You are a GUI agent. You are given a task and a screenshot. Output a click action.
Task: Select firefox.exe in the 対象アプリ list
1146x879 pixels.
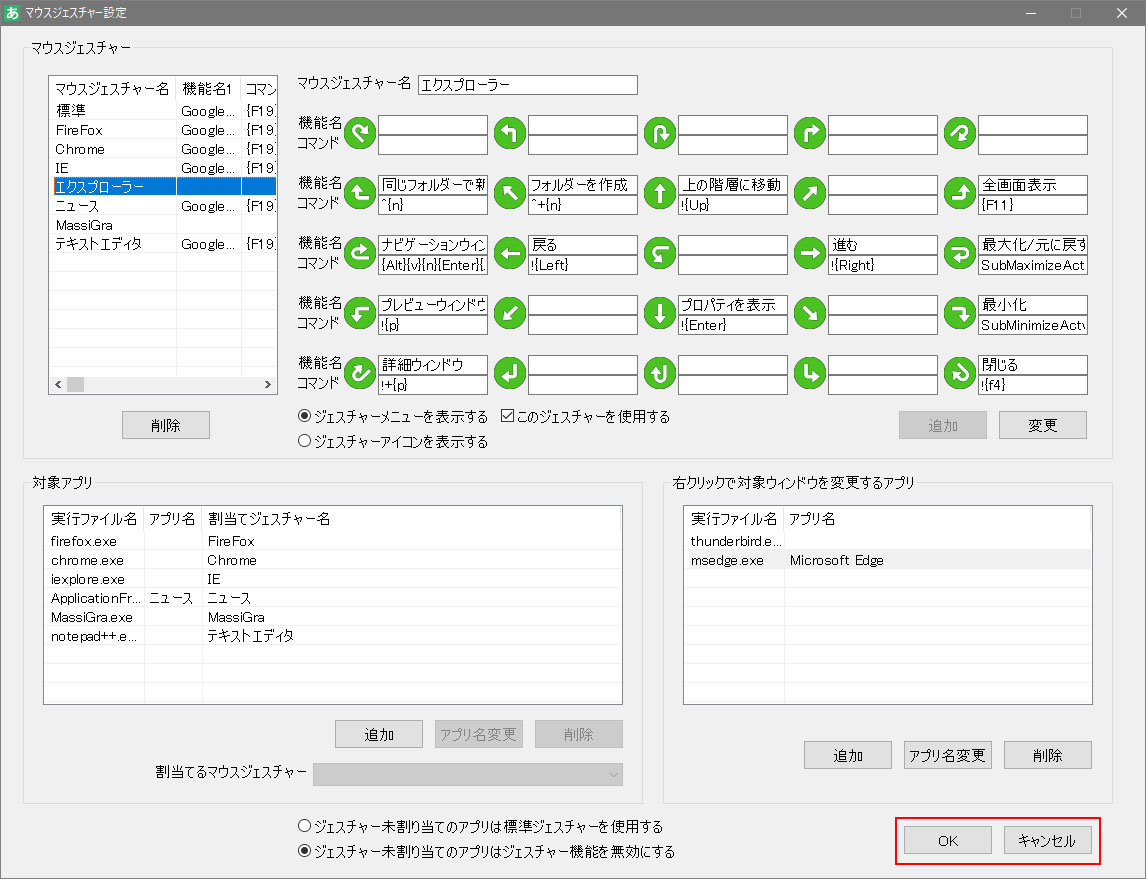[x=90, y=541]
